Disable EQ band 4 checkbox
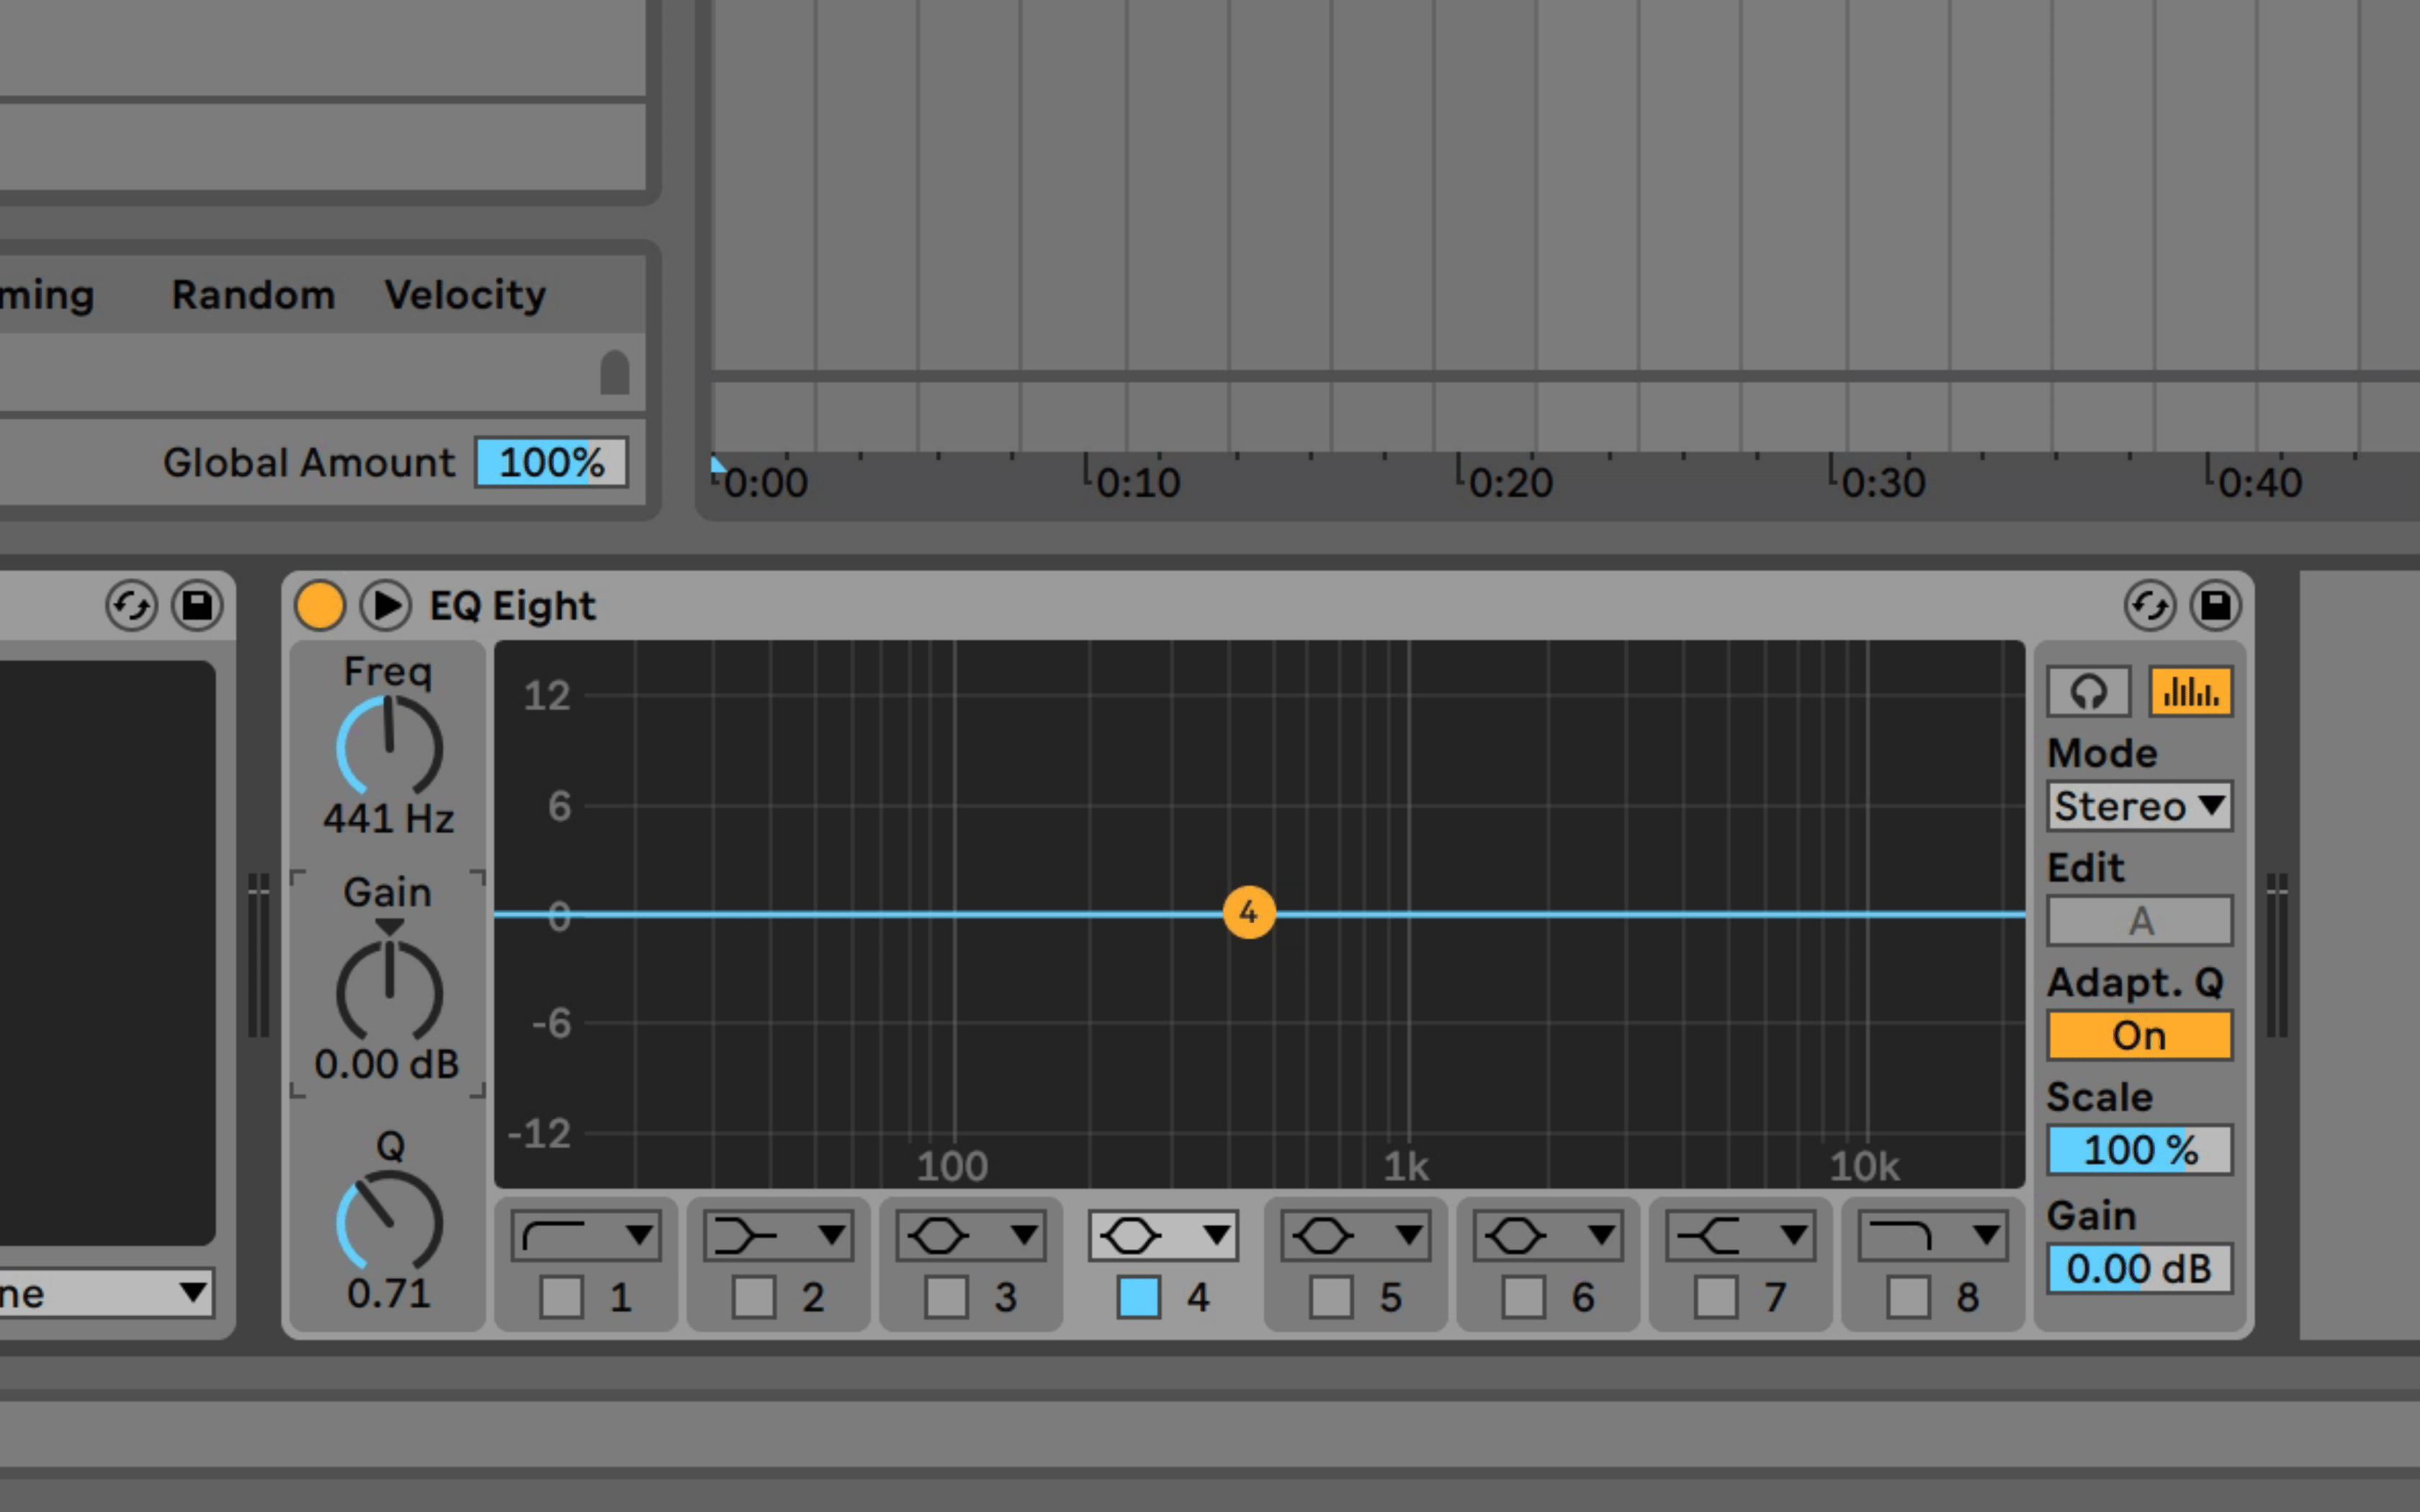 point(1139,1297)
